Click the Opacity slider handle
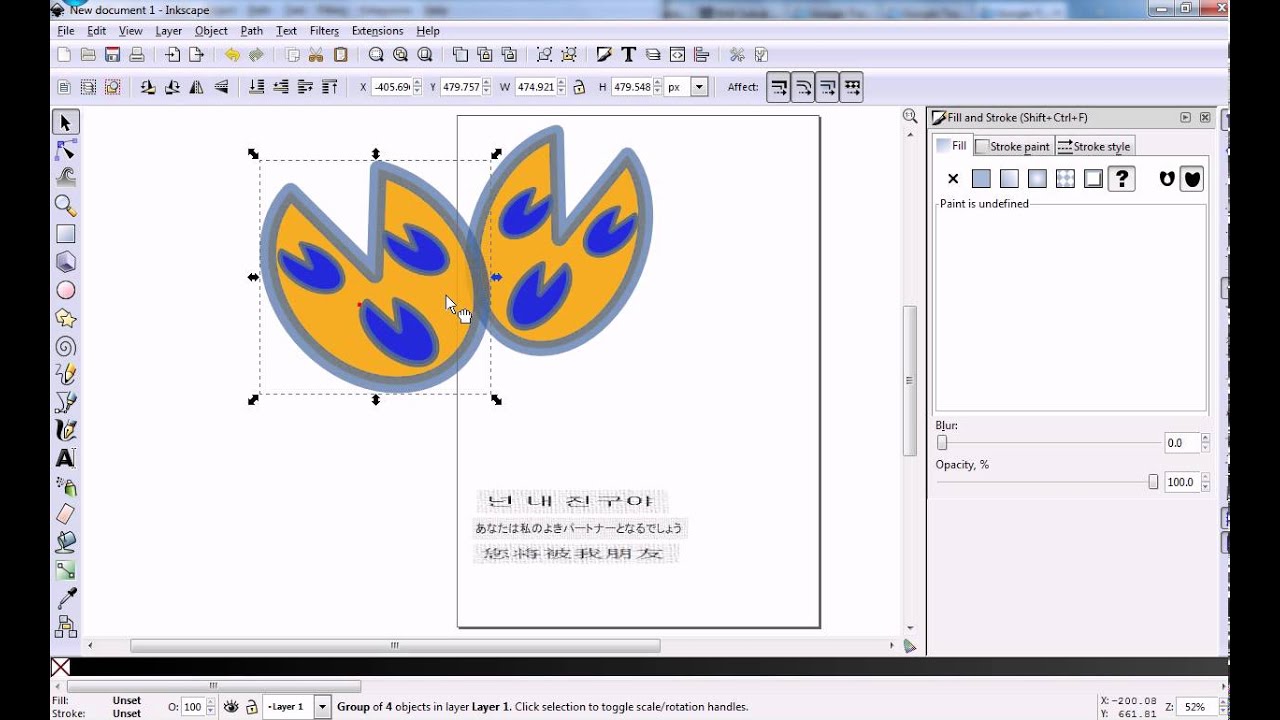Screen dimensions: 1280x720 coord(1153,482)
